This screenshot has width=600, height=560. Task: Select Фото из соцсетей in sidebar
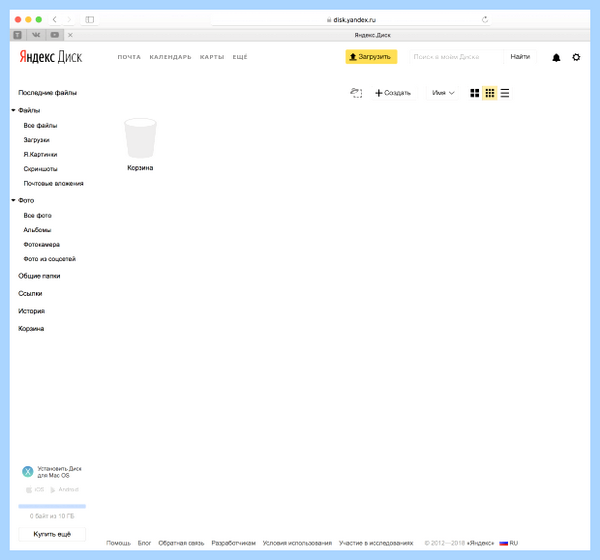[x=50, y=259]
